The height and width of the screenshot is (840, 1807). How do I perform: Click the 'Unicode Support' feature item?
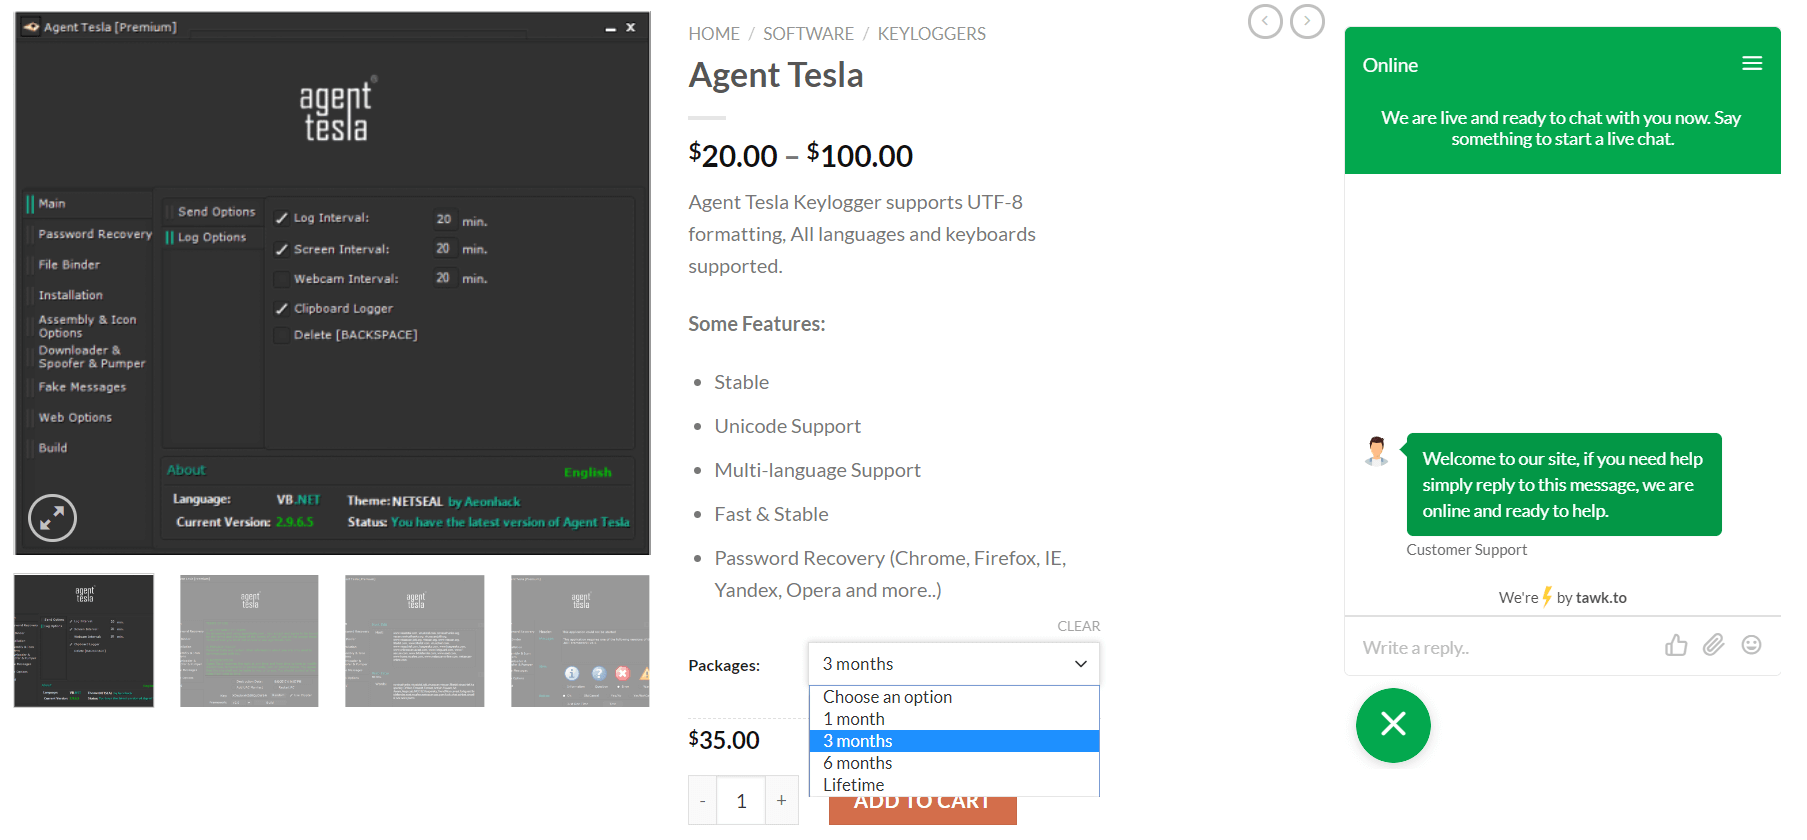(x=787, y=426)
